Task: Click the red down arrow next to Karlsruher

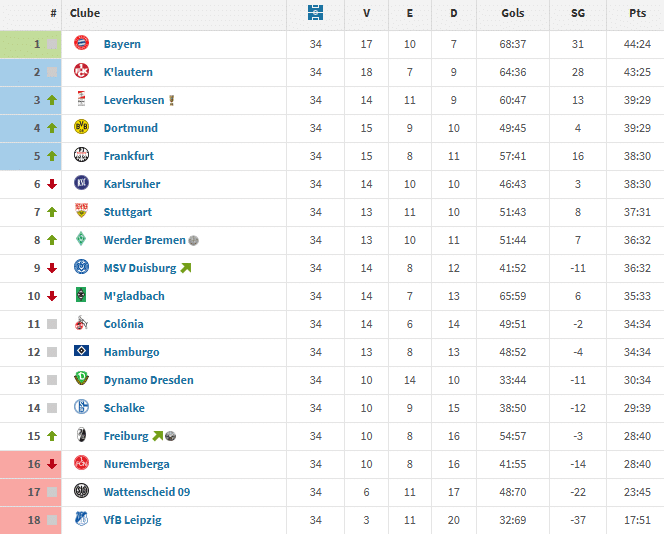Action: click(51, 184)
